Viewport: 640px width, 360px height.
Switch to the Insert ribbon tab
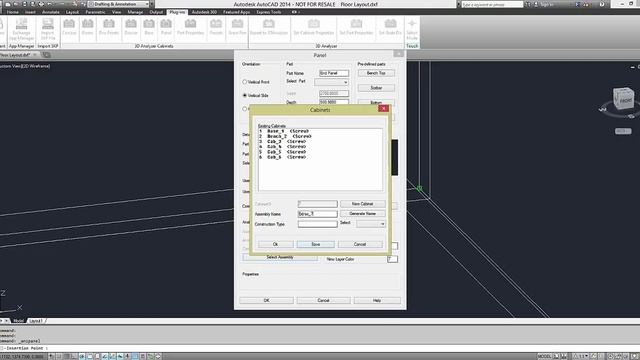(x=30, y=12)
